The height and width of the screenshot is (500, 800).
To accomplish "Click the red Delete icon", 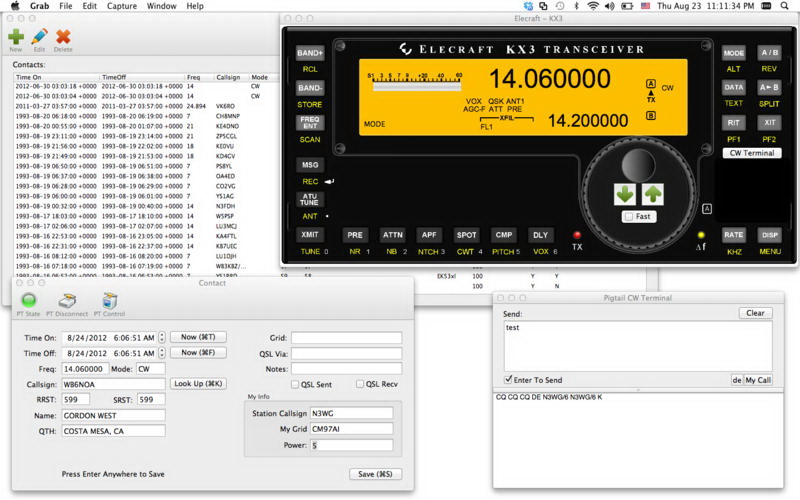I will tap(63, 36).
